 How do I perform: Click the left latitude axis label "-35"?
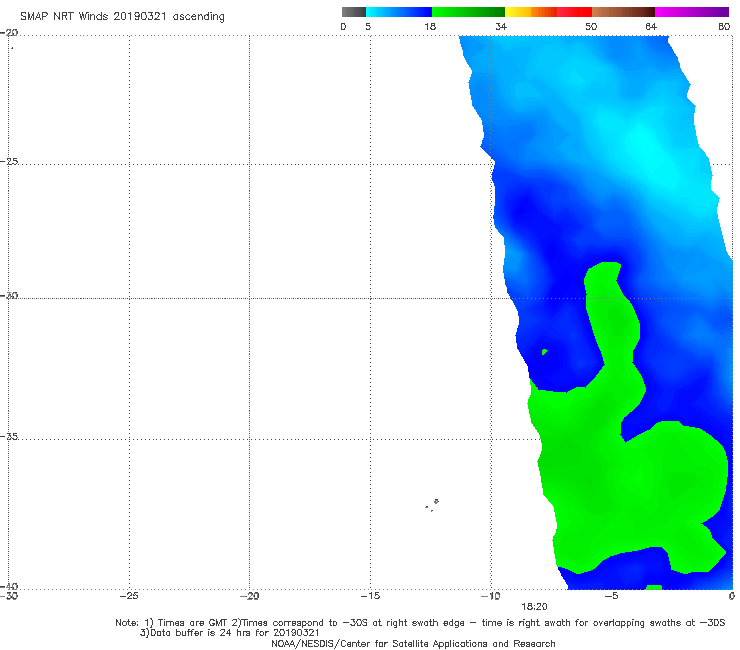click(x=9, y=437)
